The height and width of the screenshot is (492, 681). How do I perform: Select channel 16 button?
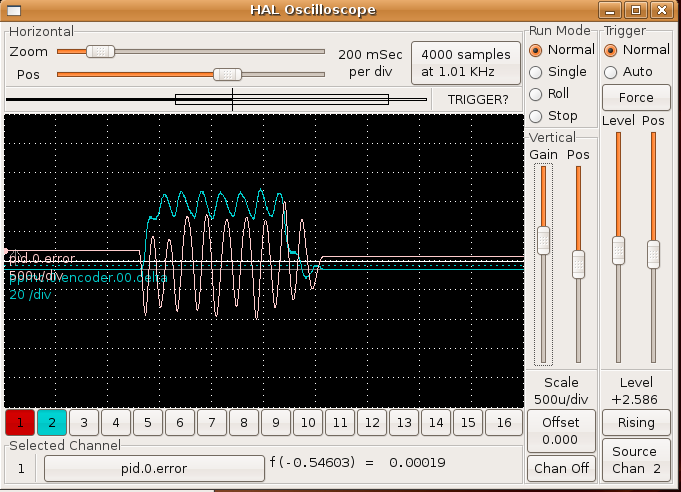coord(504,423)
